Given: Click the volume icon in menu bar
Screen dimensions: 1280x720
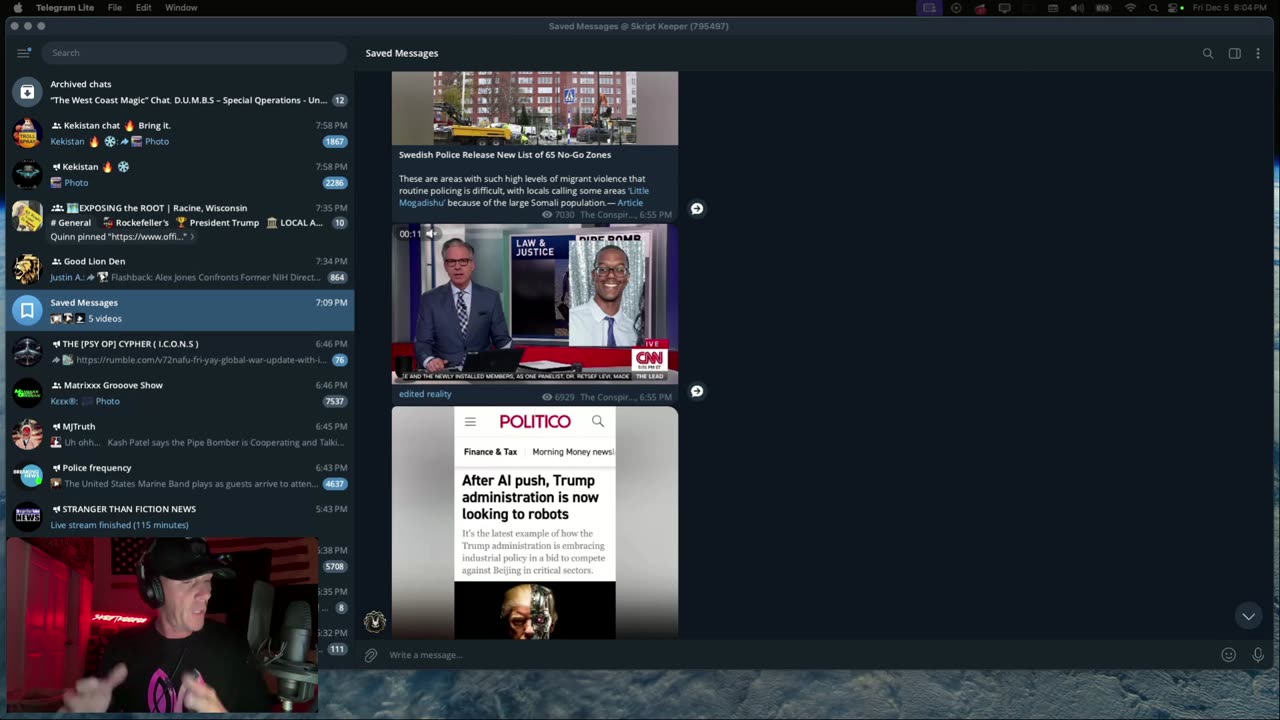Looking at the screenshot, I should (x=1077, y=8).
